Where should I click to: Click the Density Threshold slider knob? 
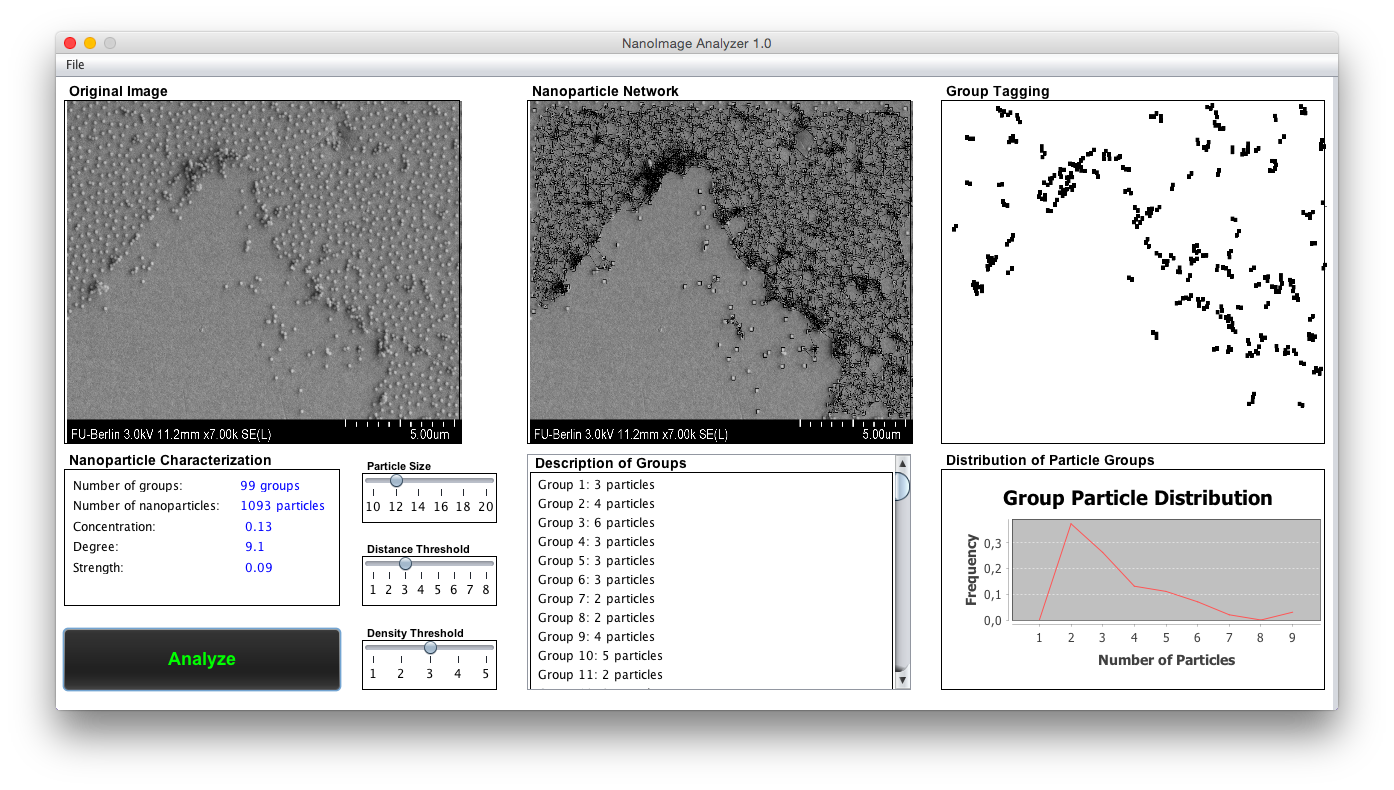pyautogui.click(x=430, y=648)
